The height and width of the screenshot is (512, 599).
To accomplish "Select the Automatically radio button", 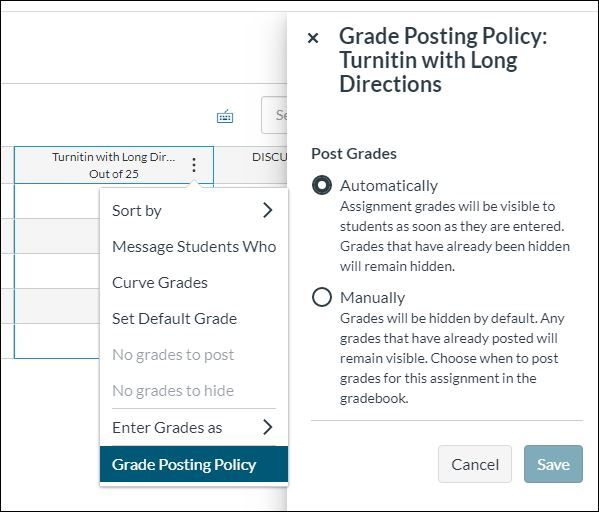I will 322,185.
